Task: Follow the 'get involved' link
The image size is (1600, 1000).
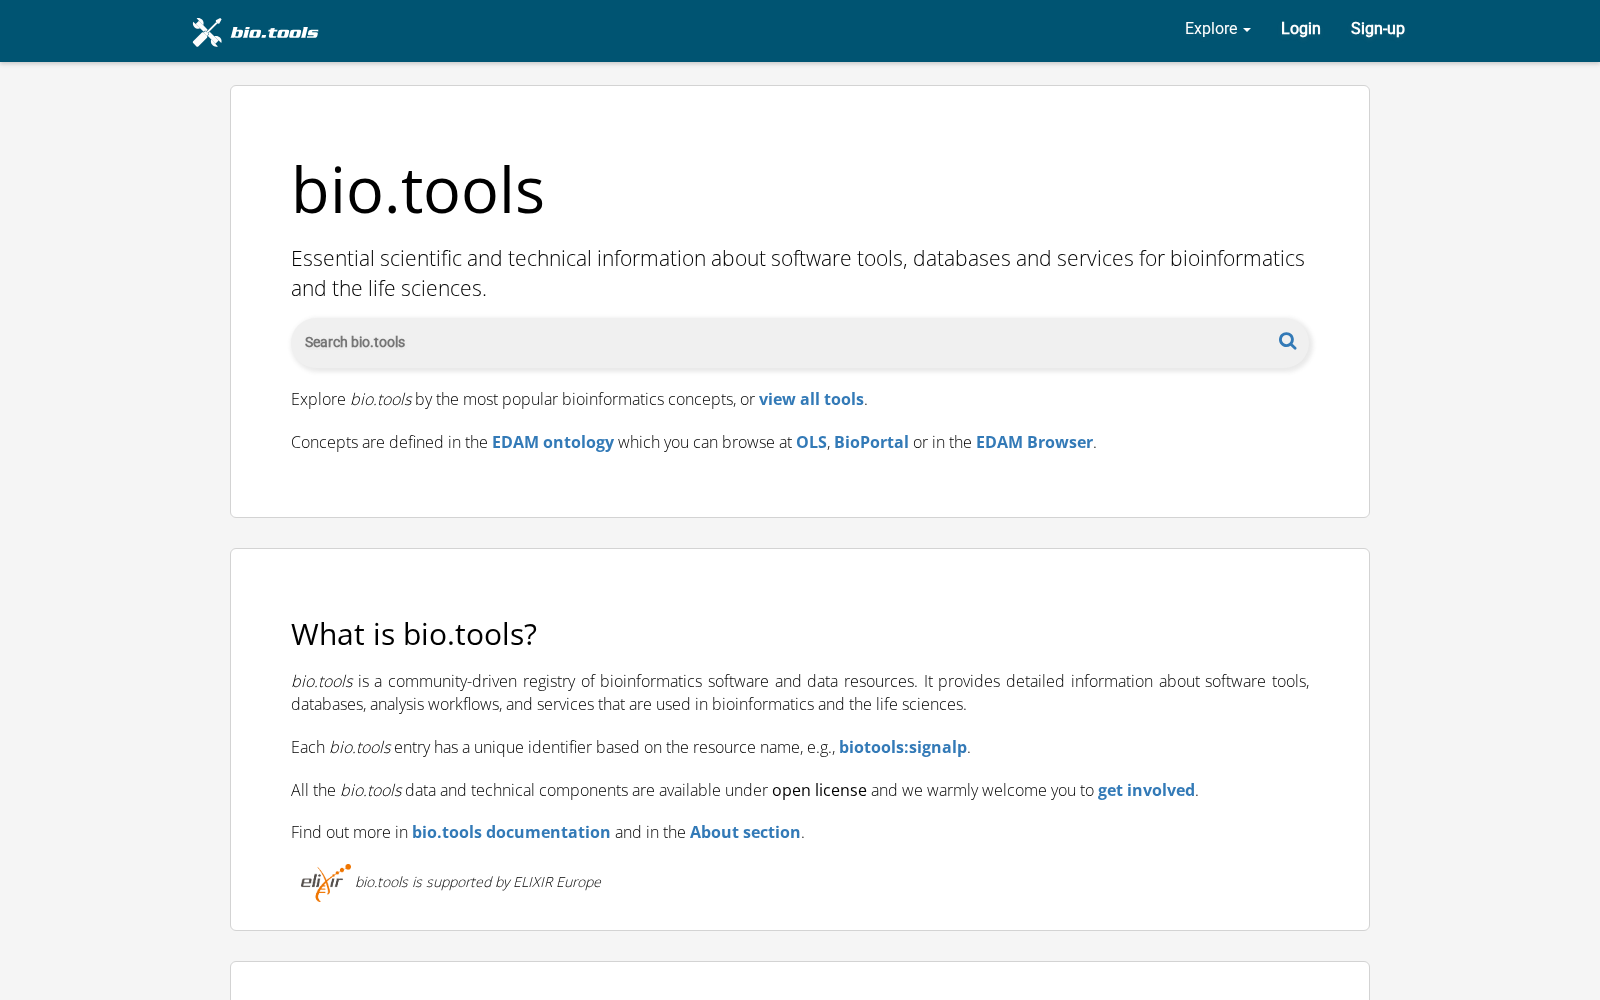Action: (1146, 790)
